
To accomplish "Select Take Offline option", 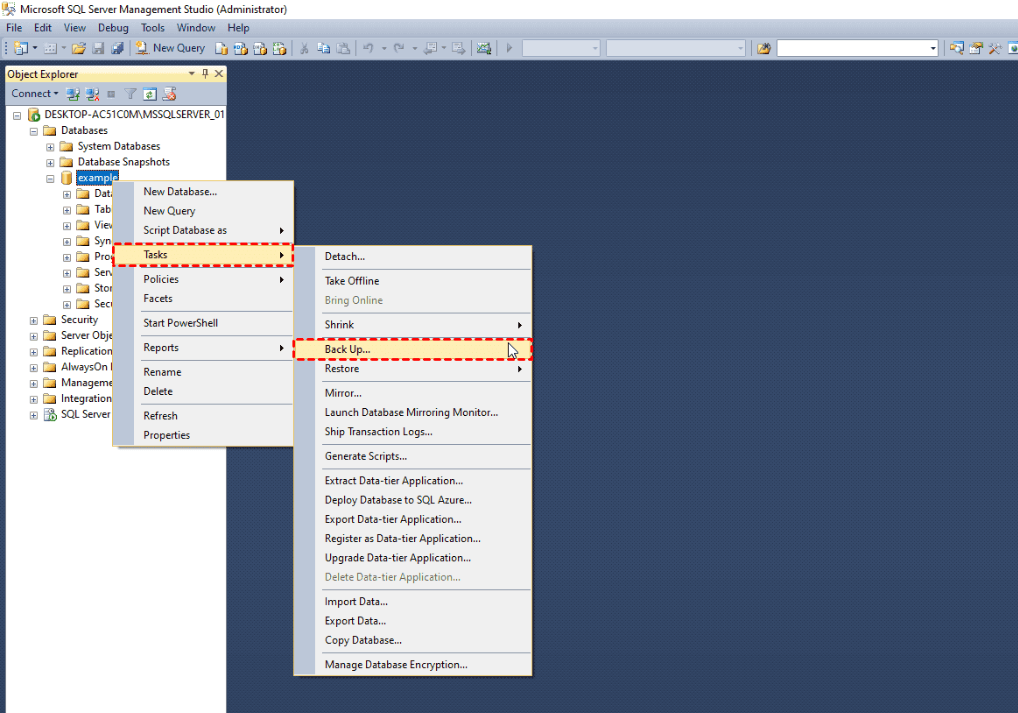I will tap(413, 281).
